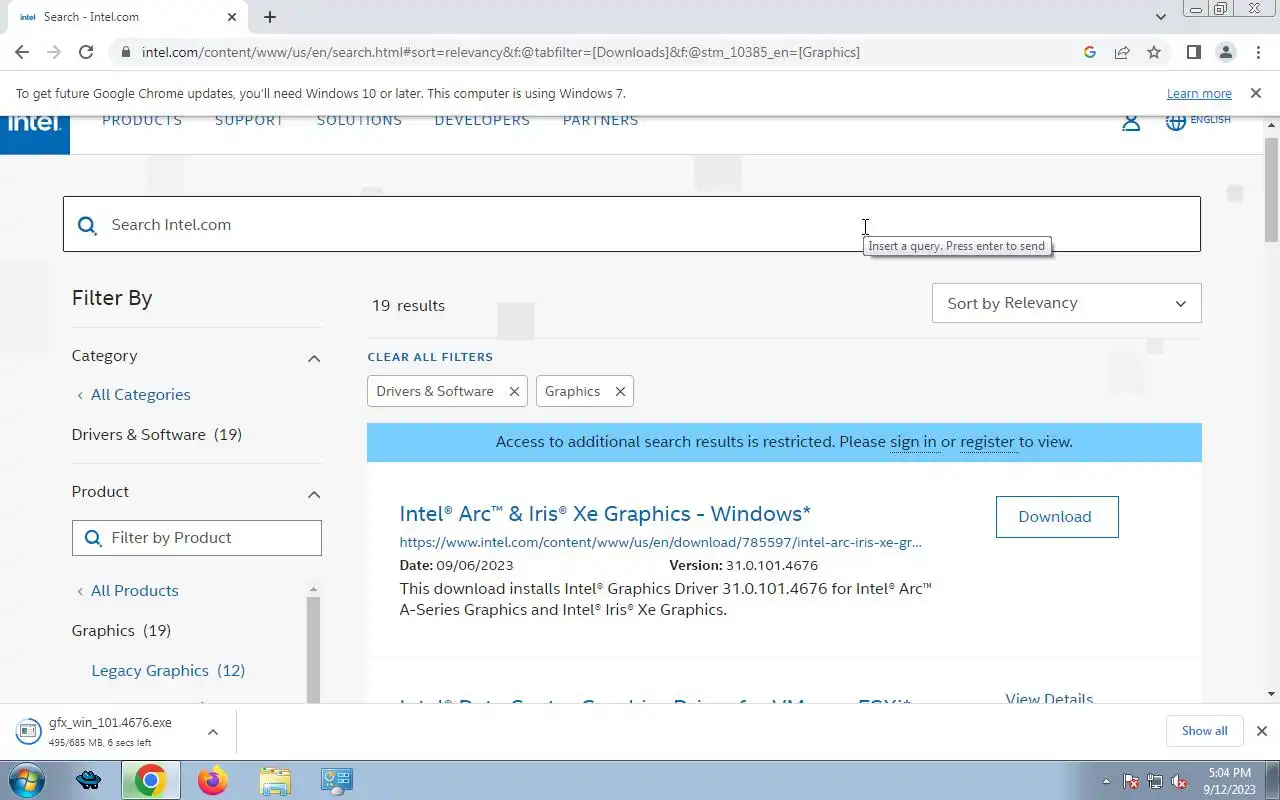Click the product list scrollbar

313,650
